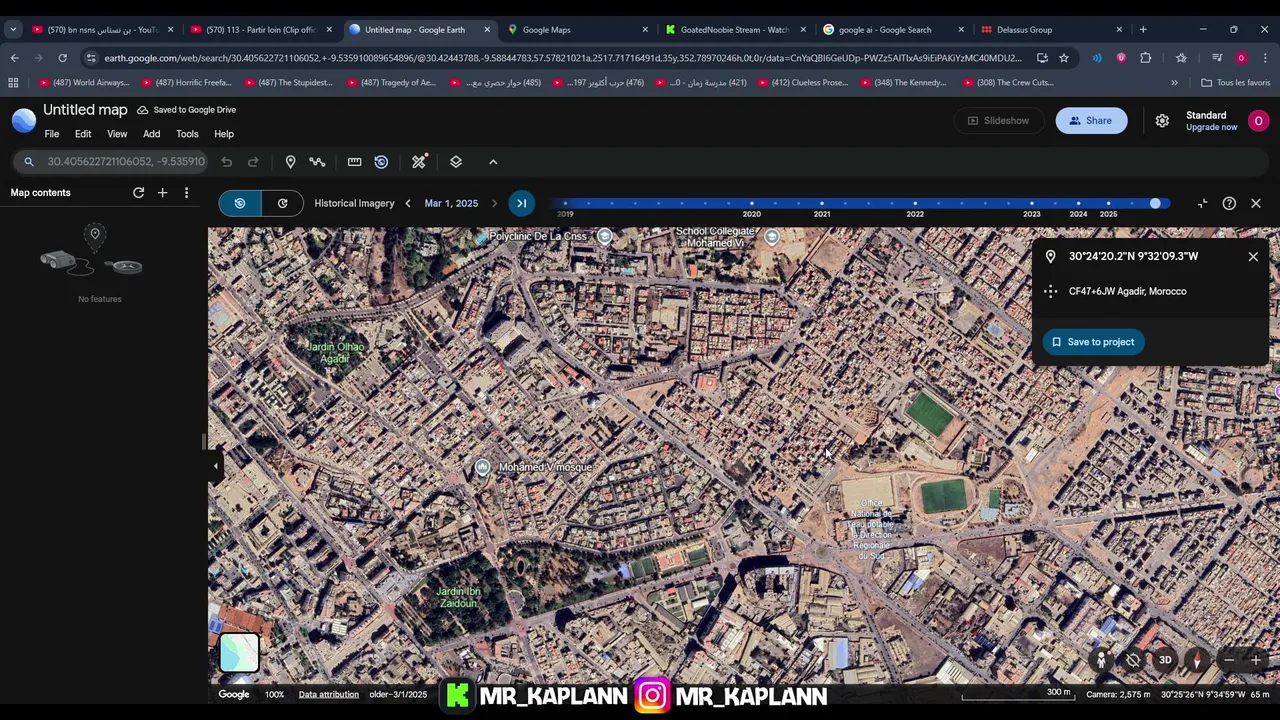1280x720 pixels.
Task: Open a new browser tab
Action: point(1143,30)
